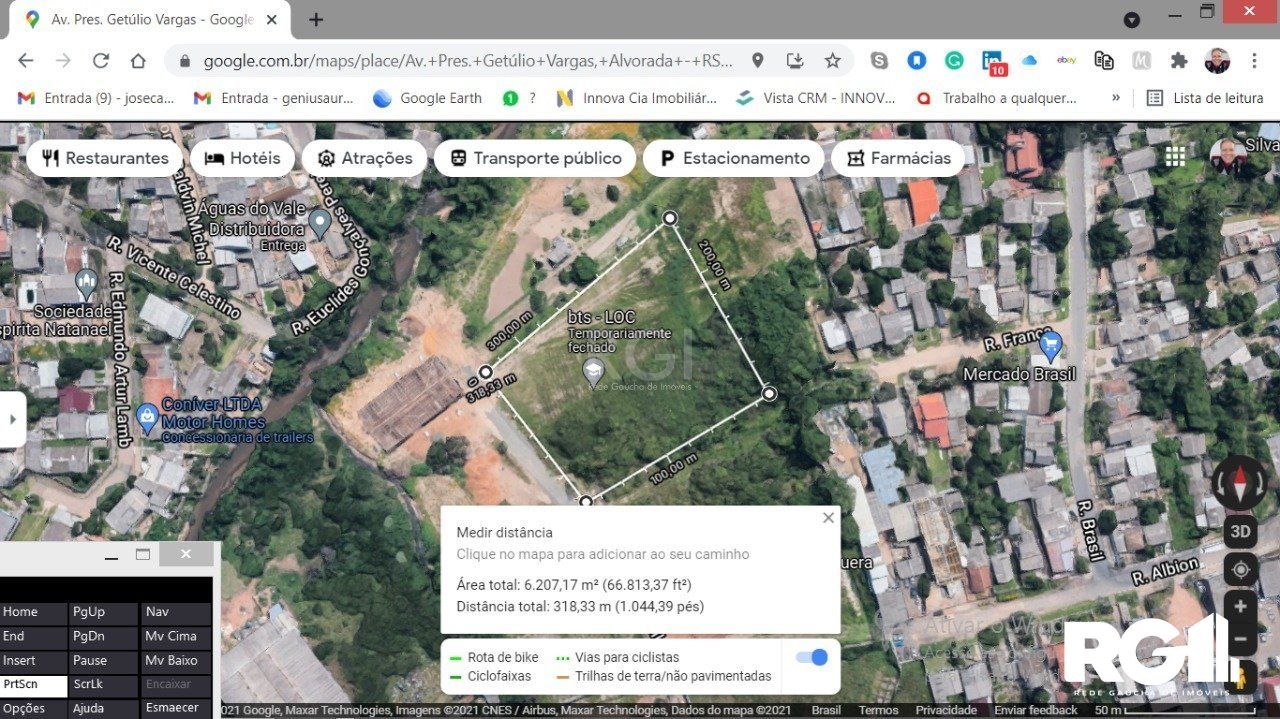Click the address bar URL

point(468,61)
